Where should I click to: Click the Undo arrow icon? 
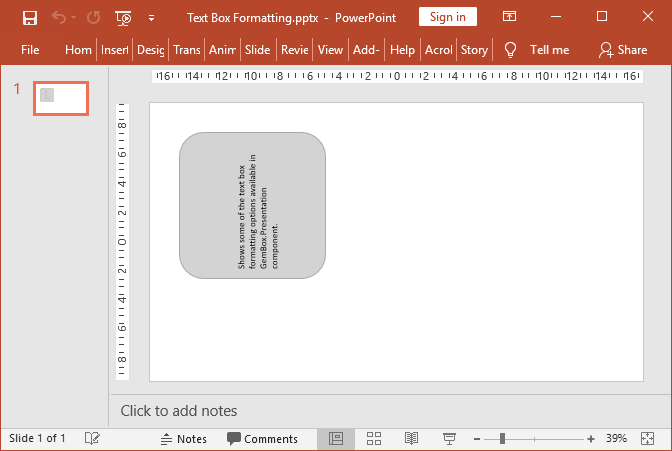pos(59,17)
